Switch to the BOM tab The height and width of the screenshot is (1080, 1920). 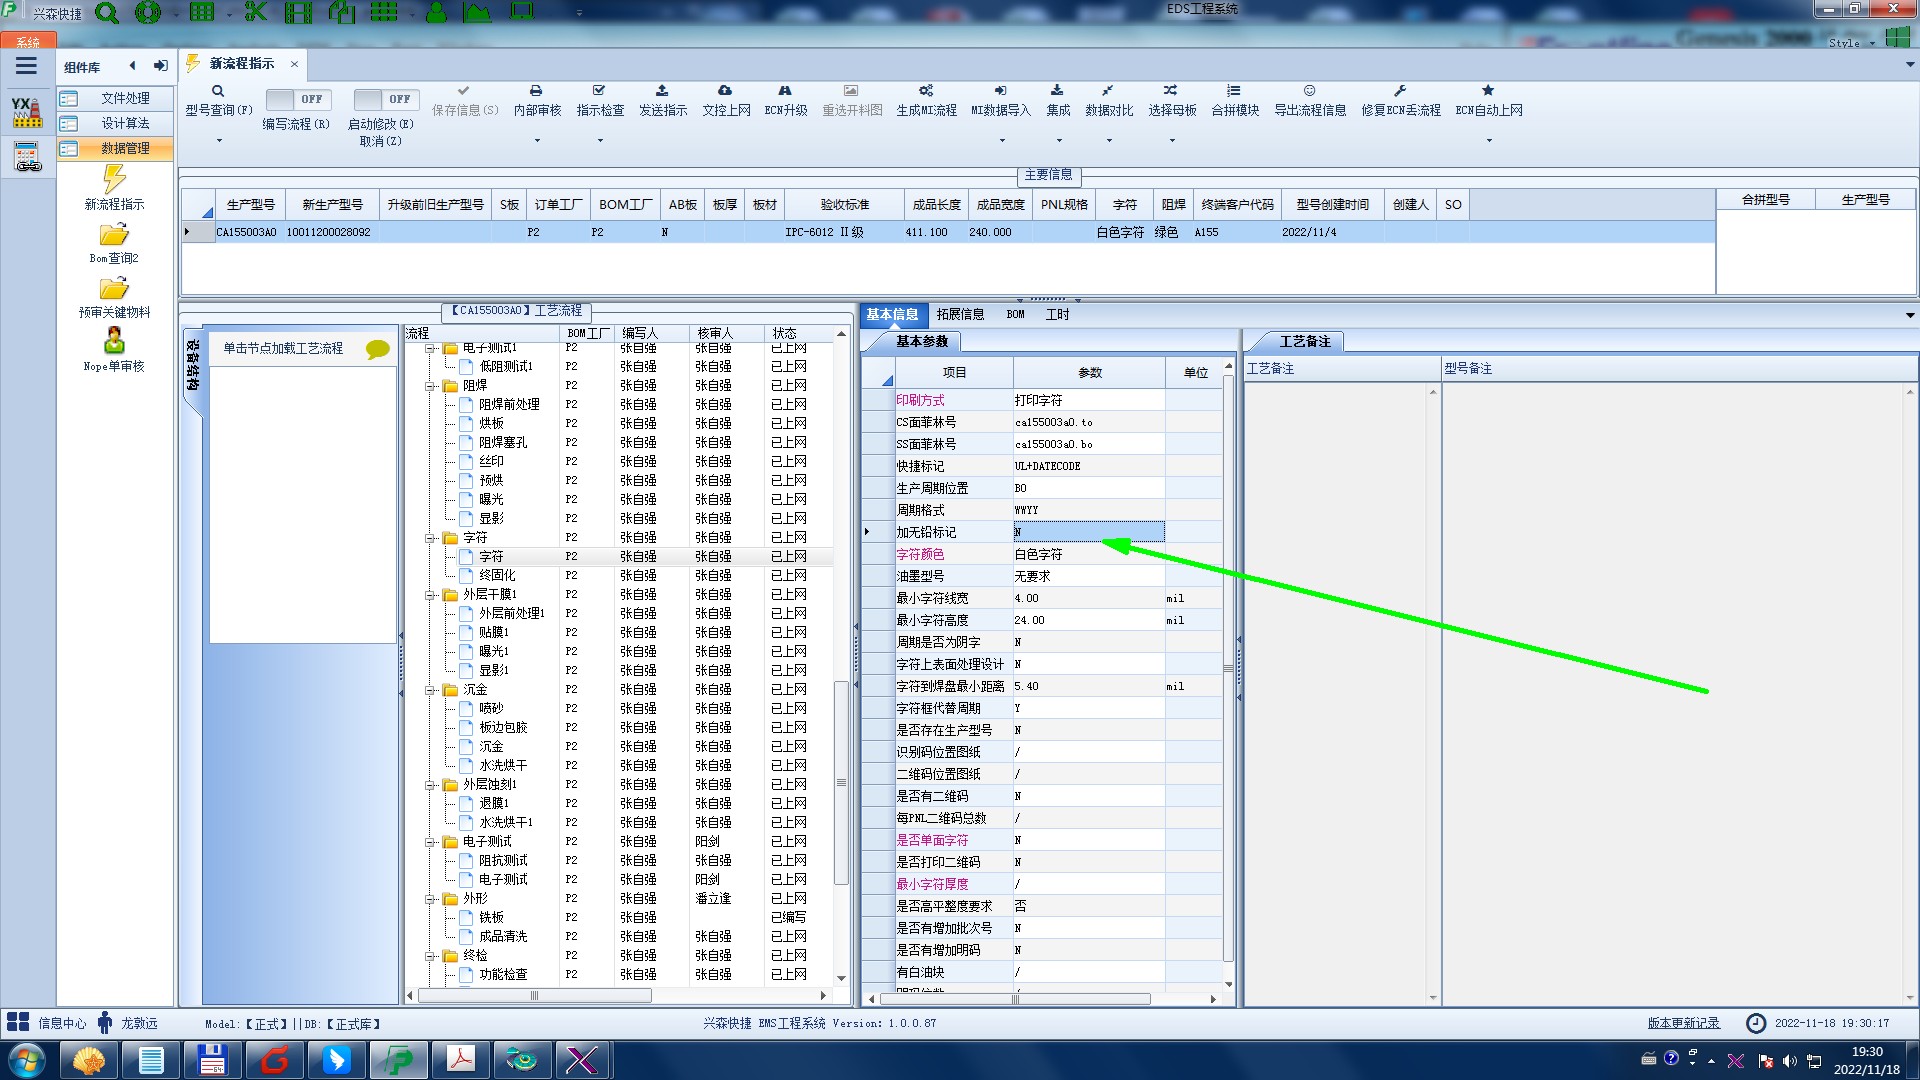click(1015, 314)
